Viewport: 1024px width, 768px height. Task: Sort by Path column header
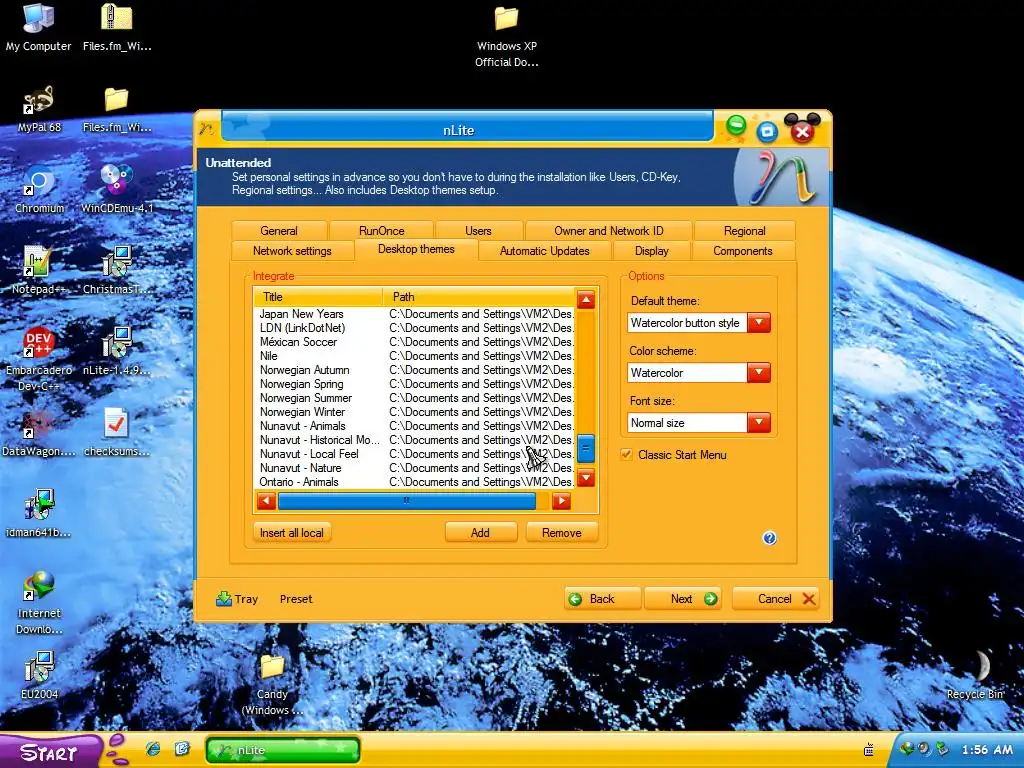point(479,296)
